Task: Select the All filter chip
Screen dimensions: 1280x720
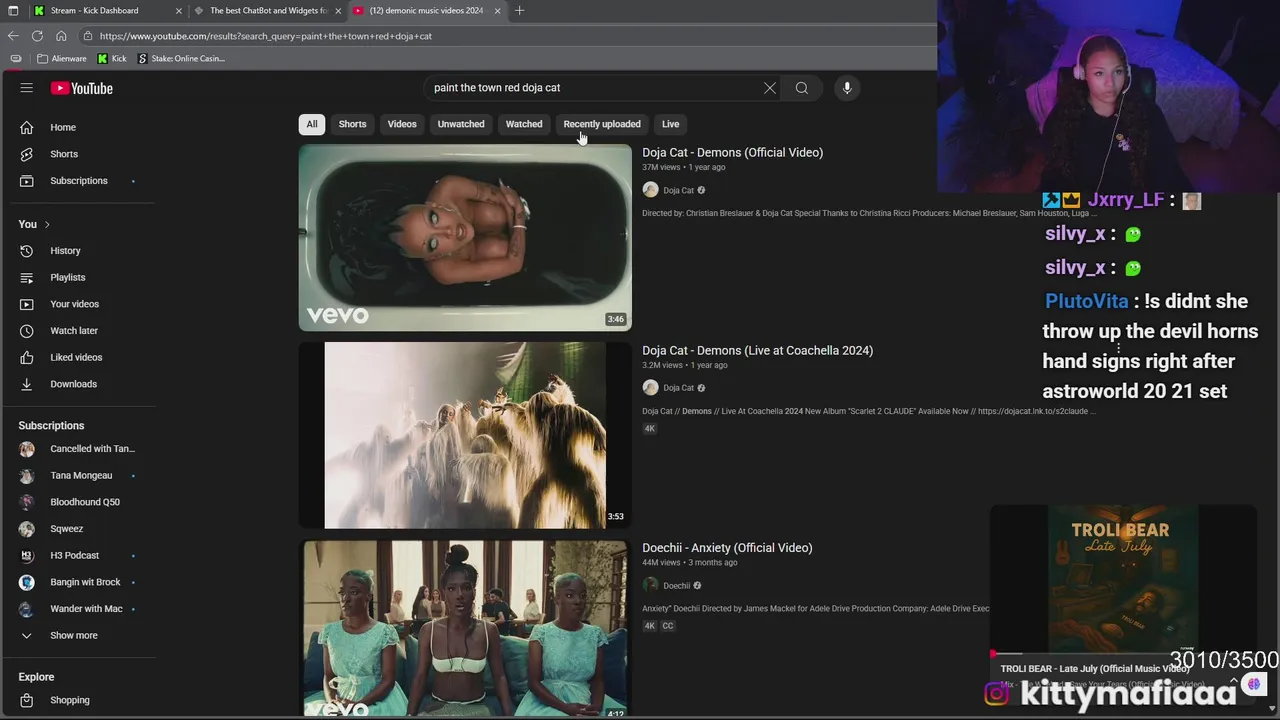Action: coord(312,124)
